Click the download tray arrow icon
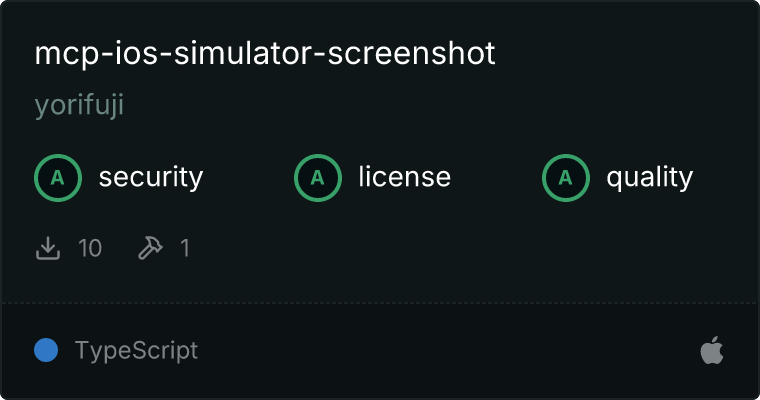Screen dimensions: 760x400 [x=48, y=248]
